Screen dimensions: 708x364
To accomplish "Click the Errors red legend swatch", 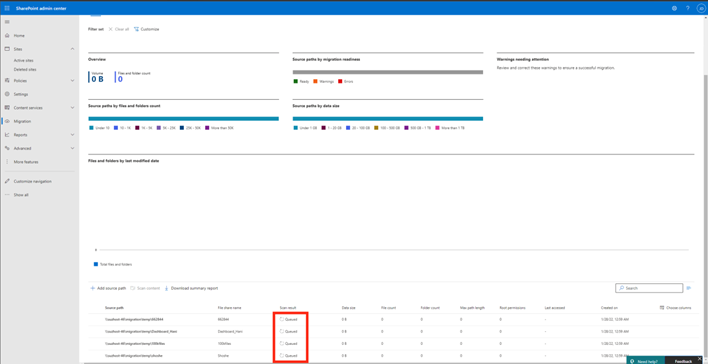I will [x=340, y=81].
